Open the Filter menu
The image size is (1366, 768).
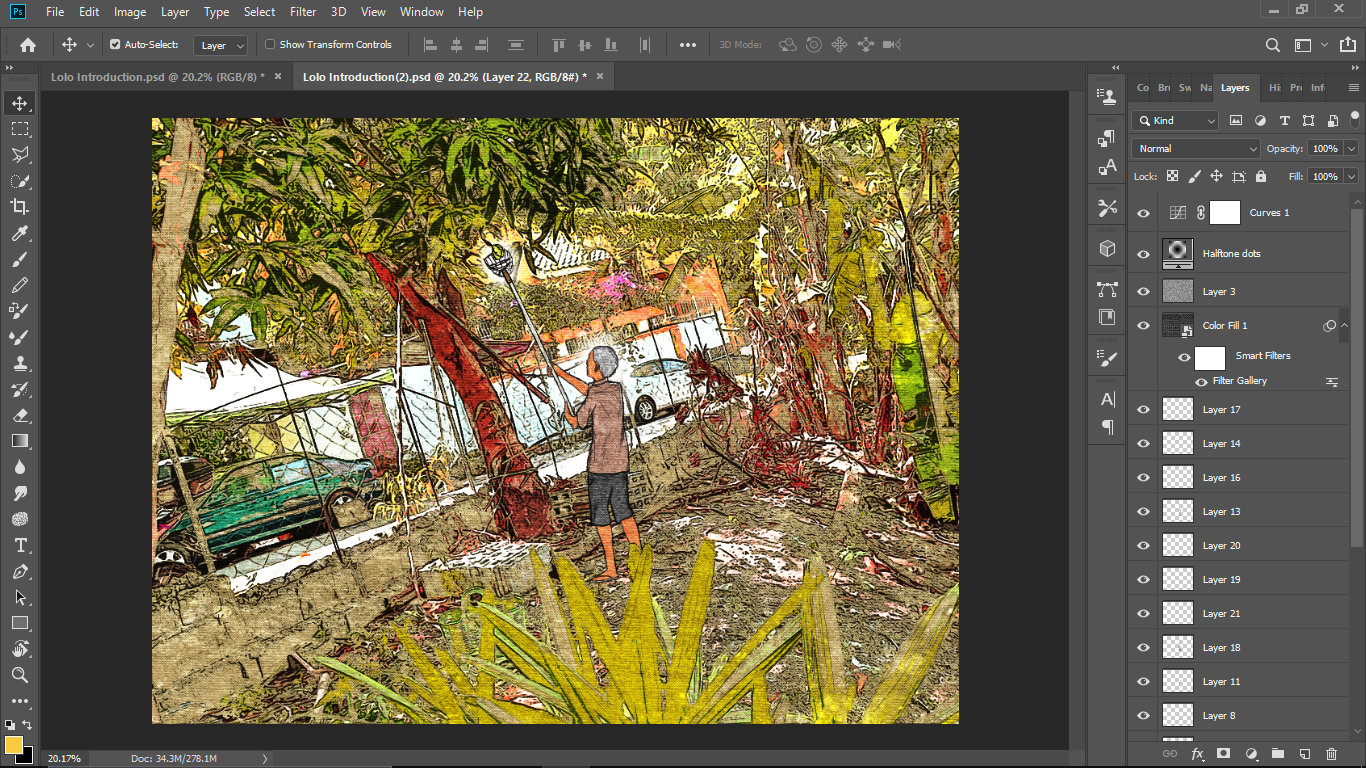click(303, 12)
